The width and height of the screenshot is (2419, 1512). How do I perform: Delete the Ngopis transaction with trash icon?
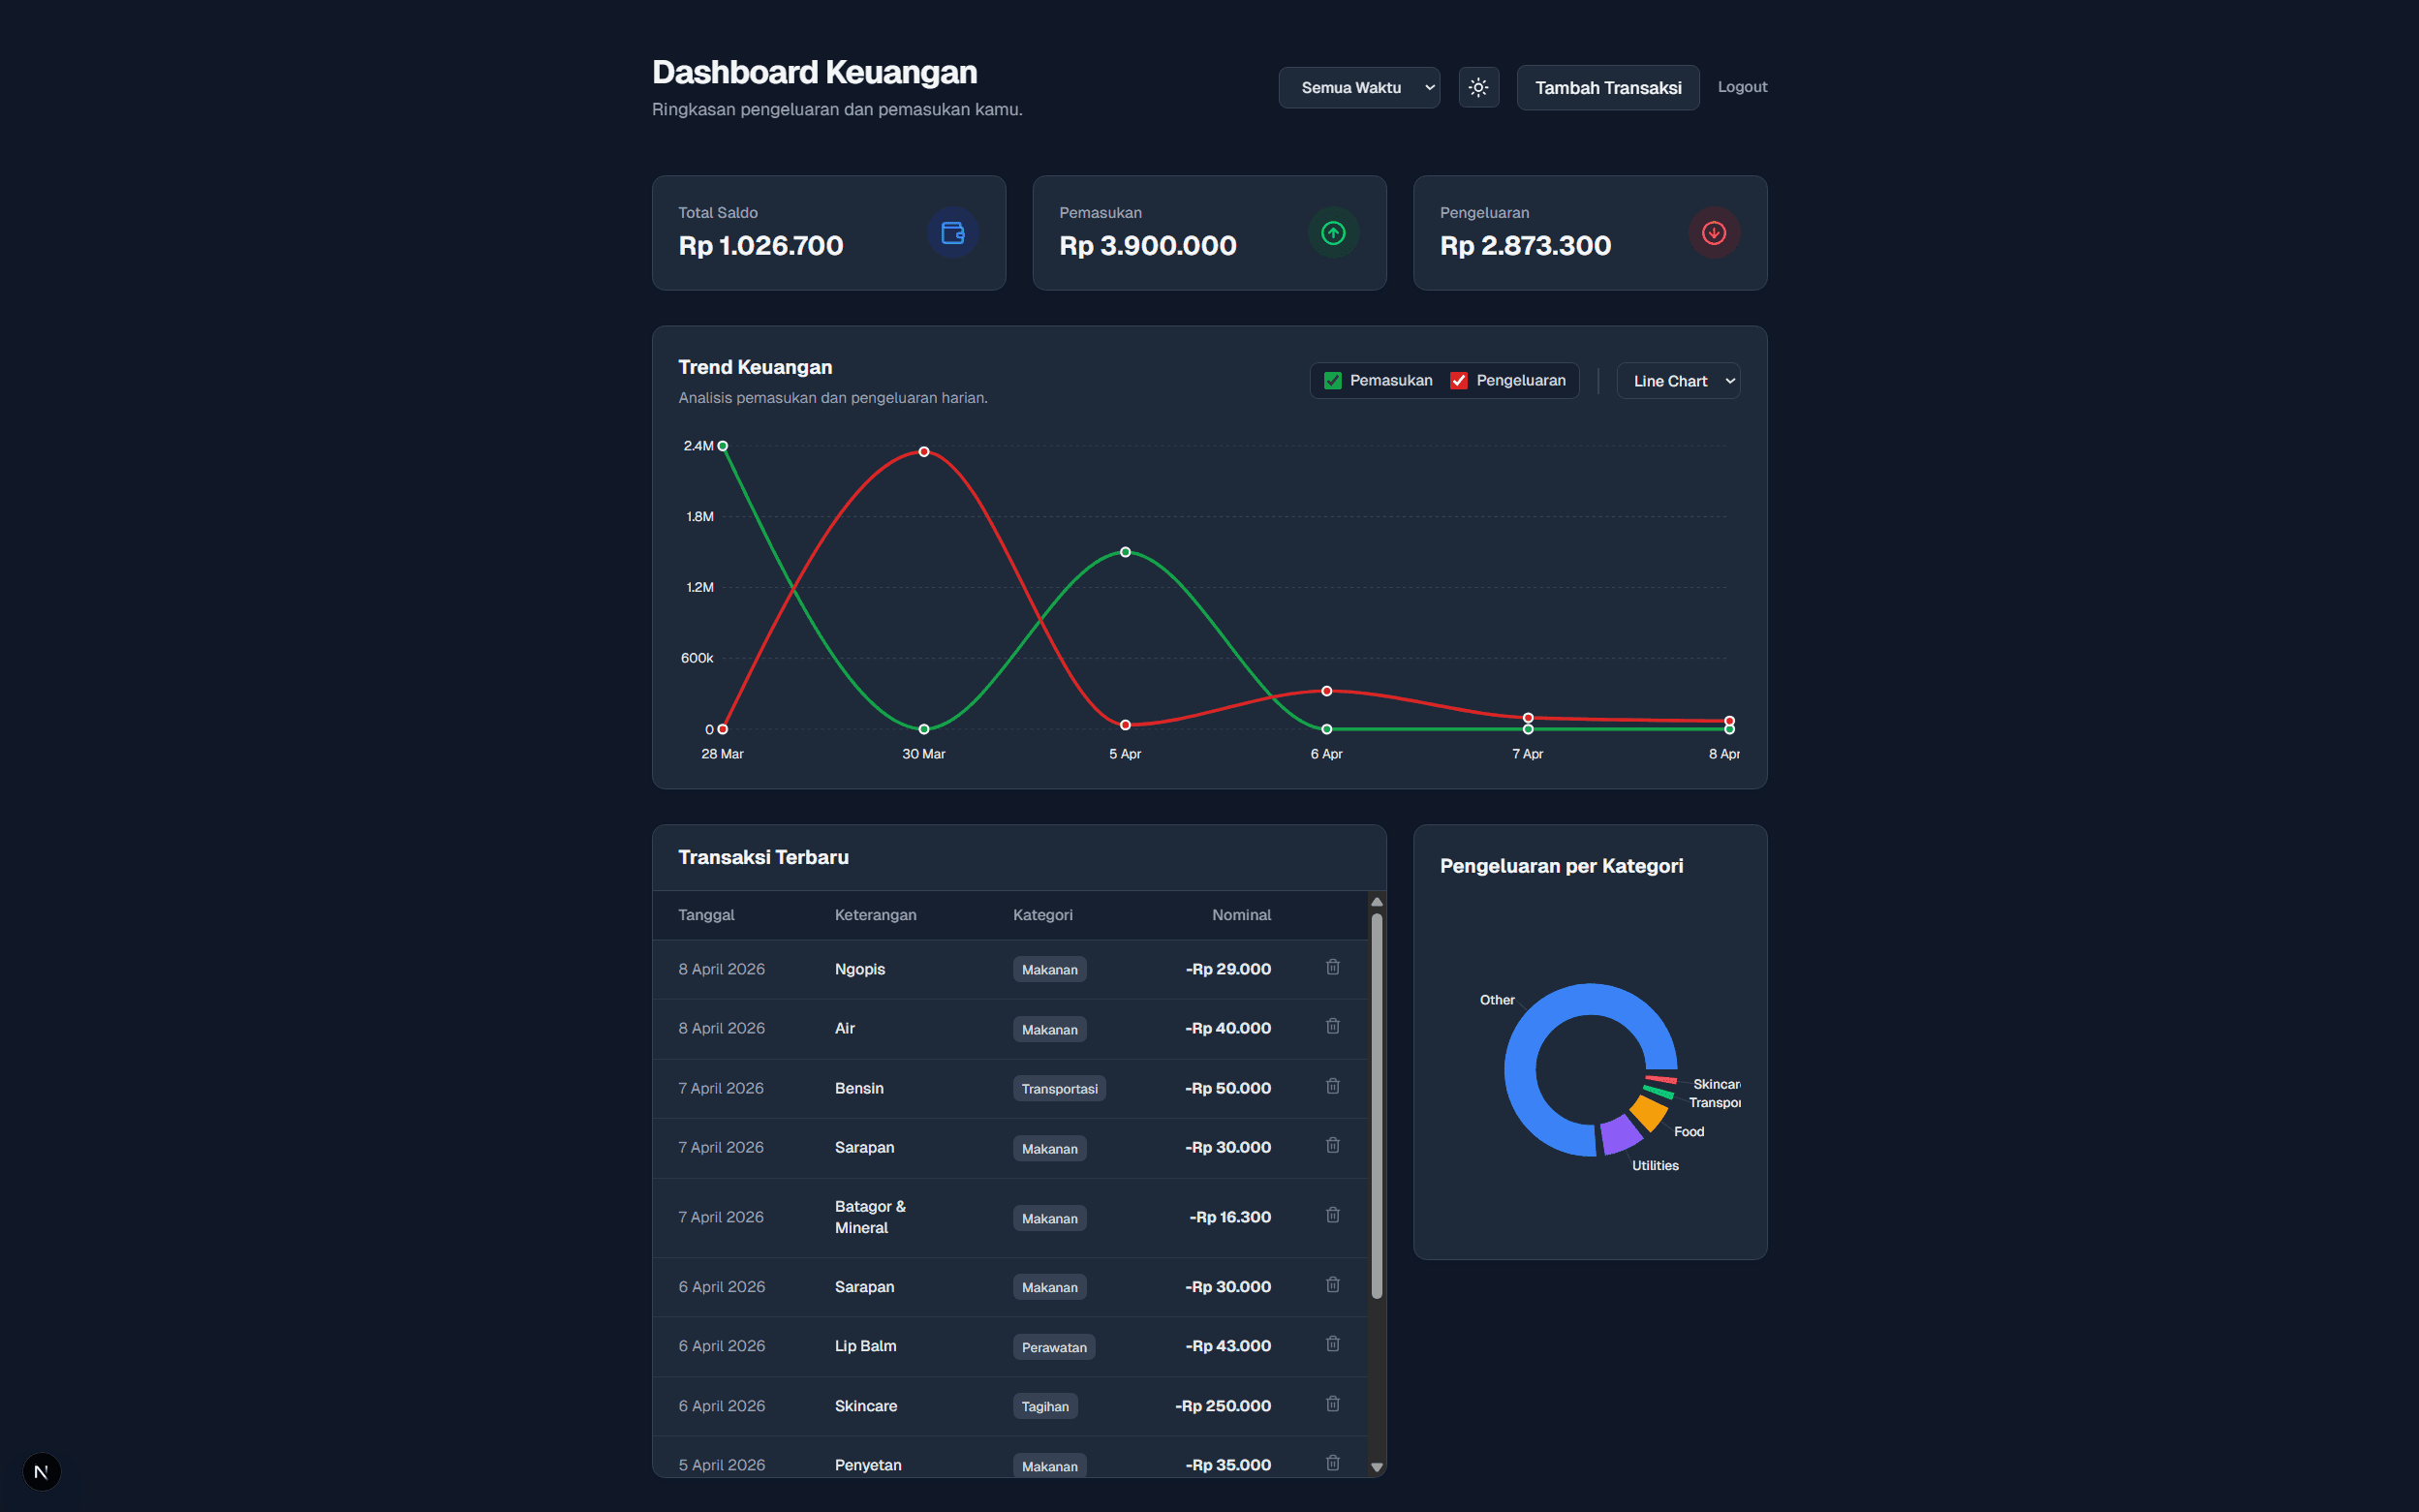click(1332, 967)
